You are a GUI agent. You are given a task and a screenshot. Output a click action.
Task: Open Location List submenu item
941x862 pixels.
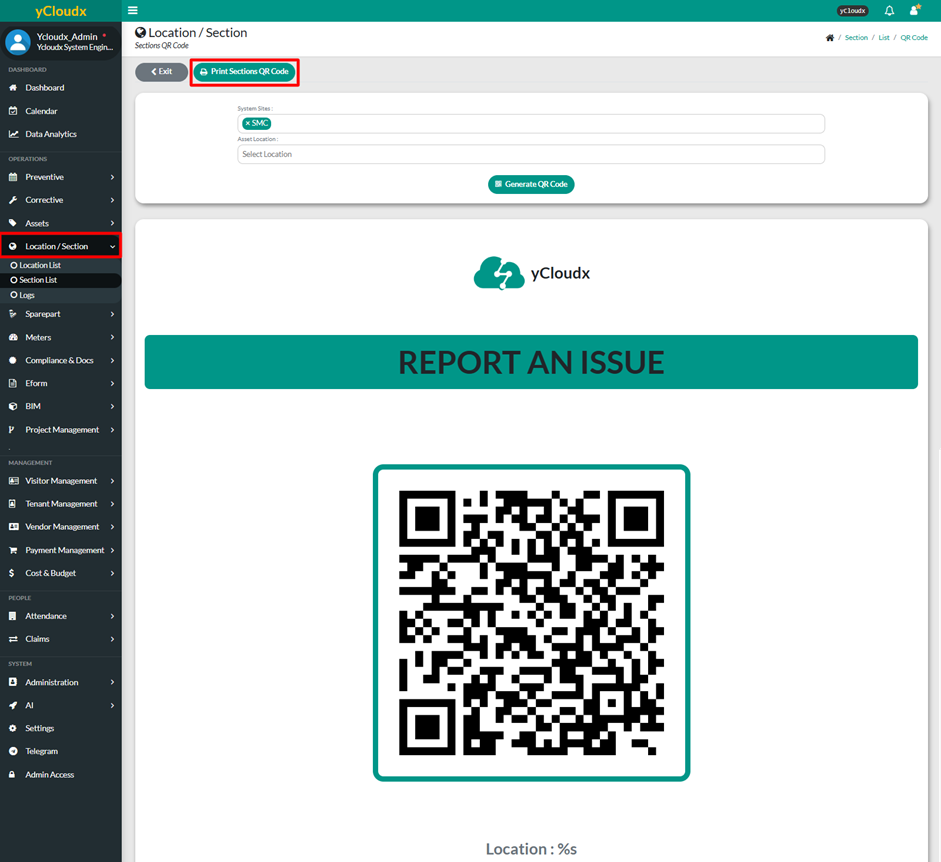click(x=61, y=265)
